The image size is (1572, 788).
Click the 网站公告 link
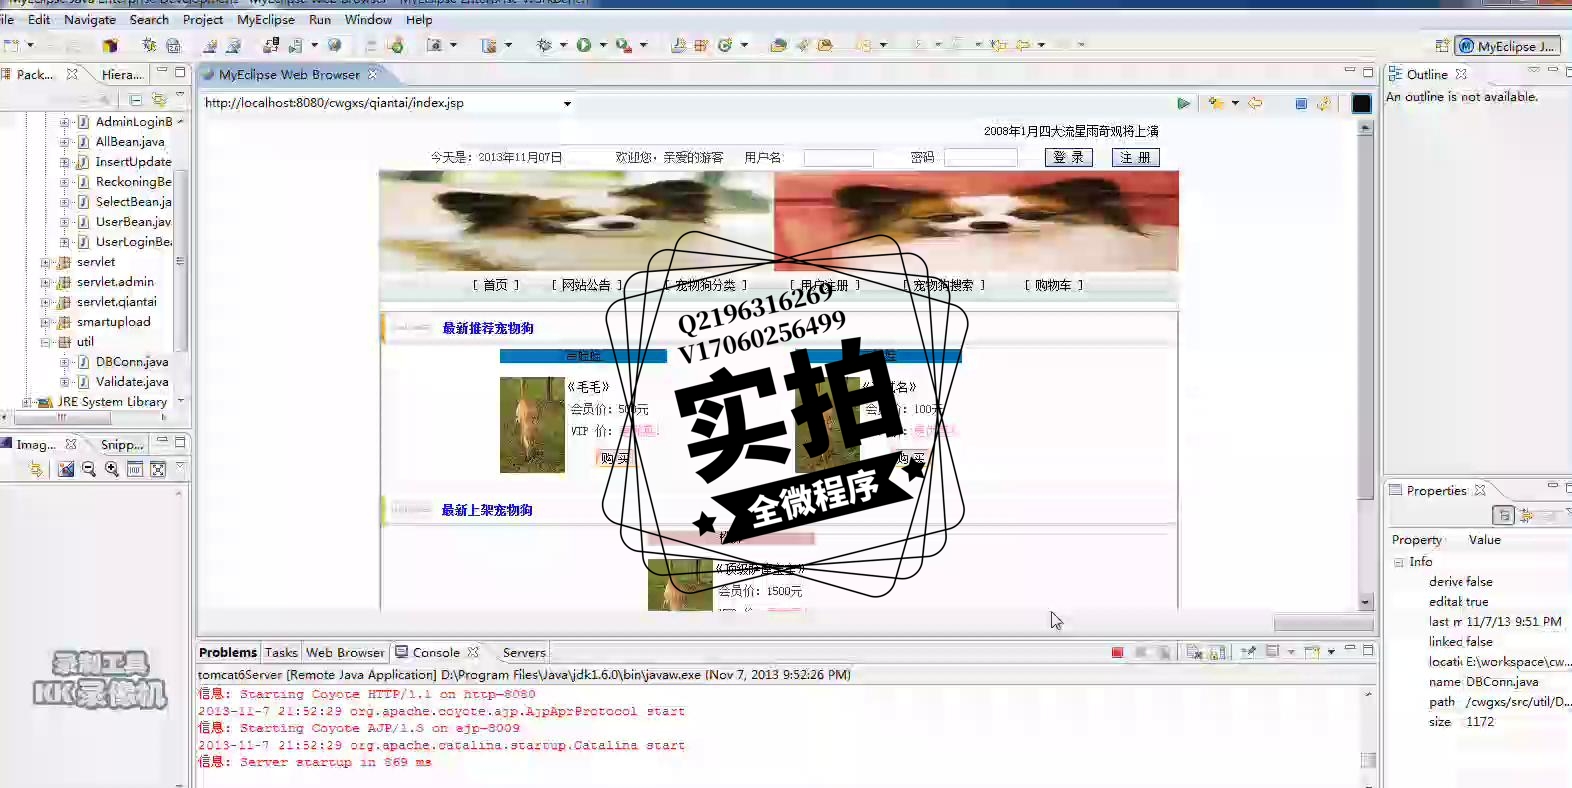pos(586,285)
